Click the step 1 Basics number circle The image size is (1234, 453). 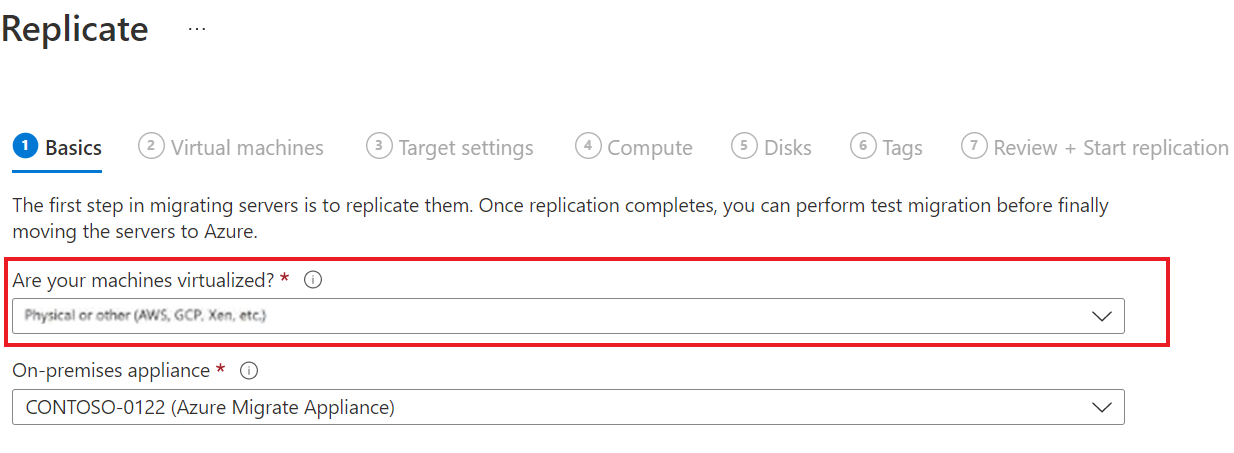(x=25, y=146)
